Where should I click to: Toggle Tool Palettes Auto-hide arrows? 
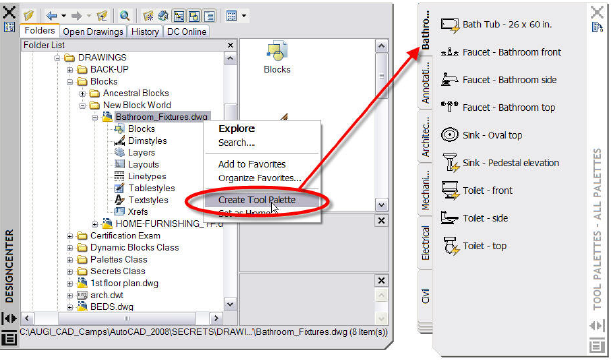(x=597, y=325)
